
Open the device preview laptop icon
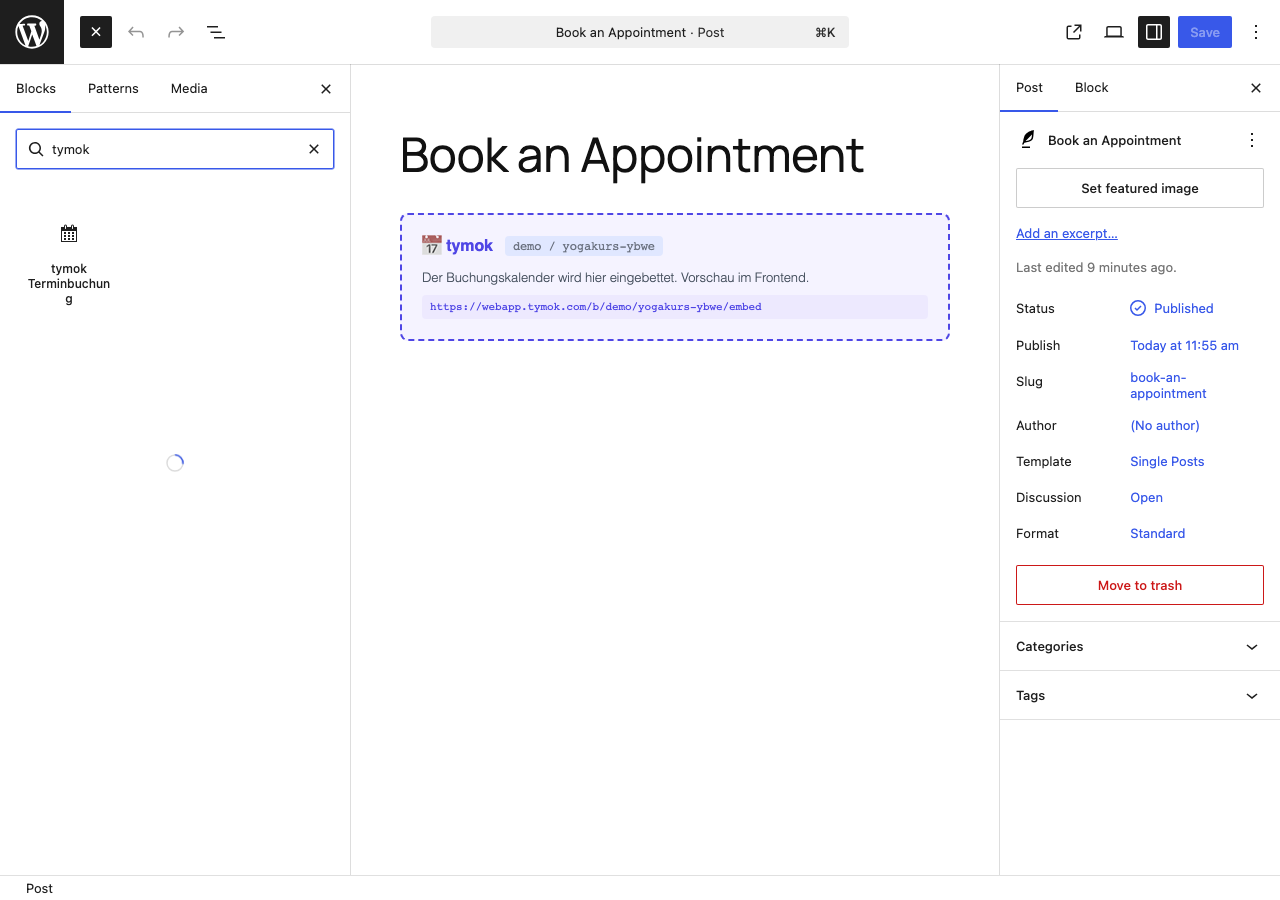[1114, 32]
